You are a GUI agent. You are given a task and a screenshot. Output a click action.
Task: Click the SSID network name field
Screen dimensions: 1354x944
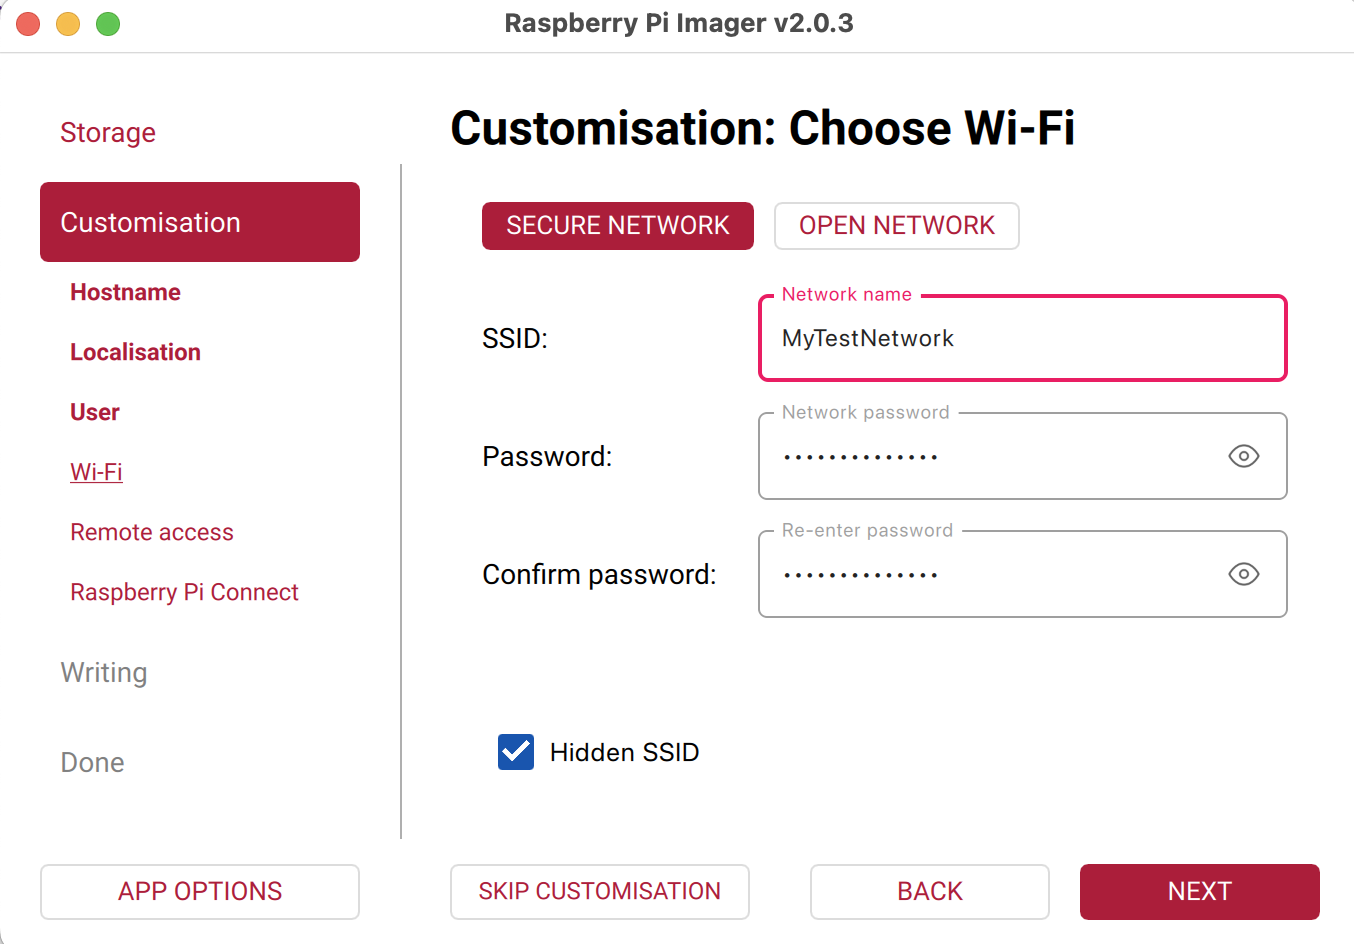coord(1020,339)
